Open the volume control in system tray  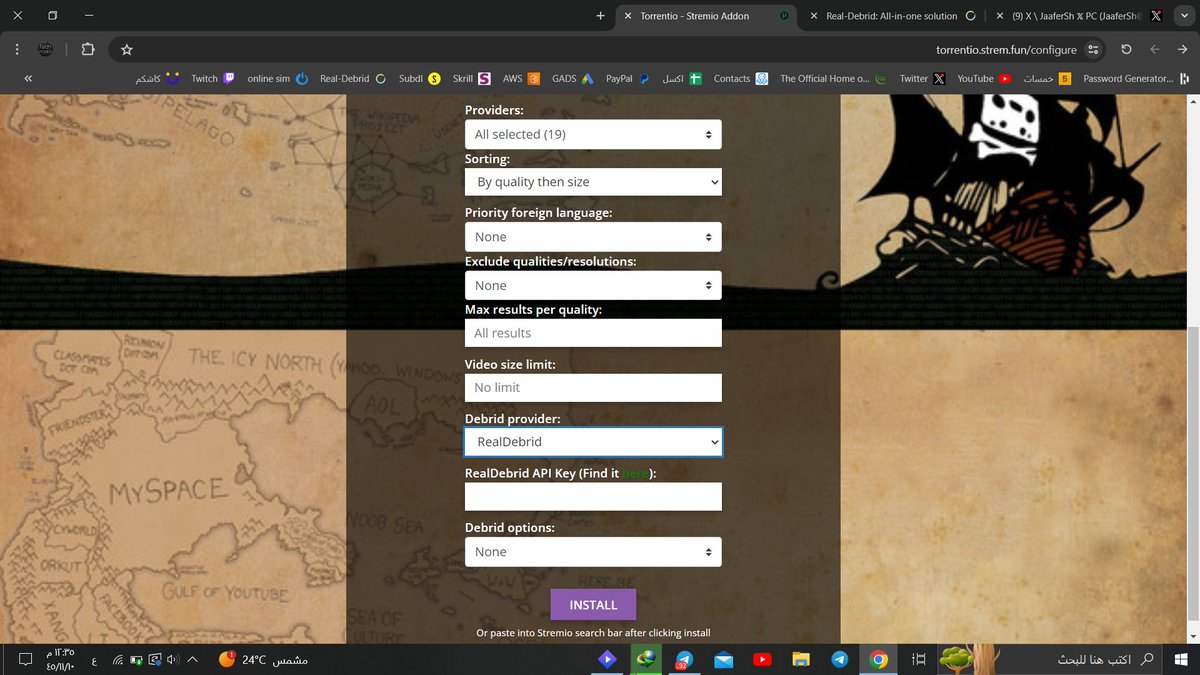172,659
